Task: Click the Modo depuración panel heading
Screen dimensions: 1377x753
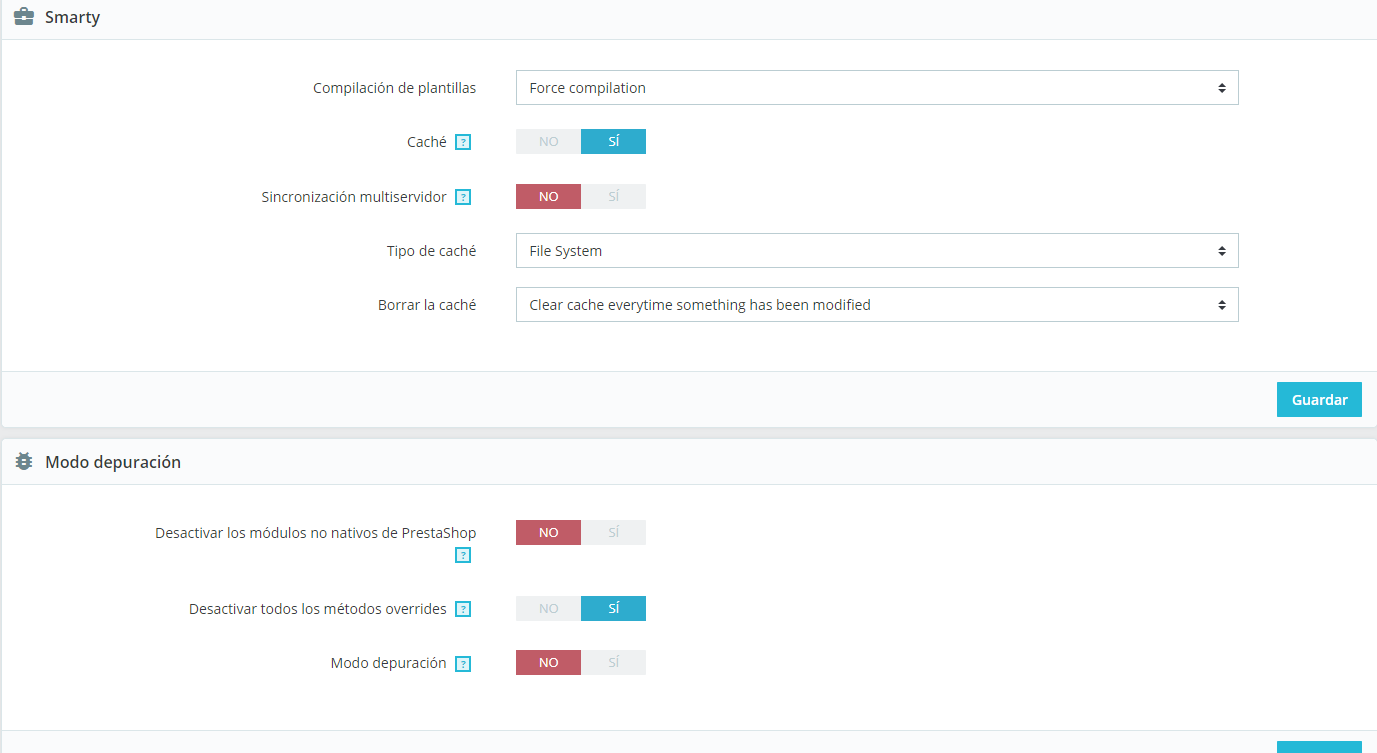Action: click(113, 462)
